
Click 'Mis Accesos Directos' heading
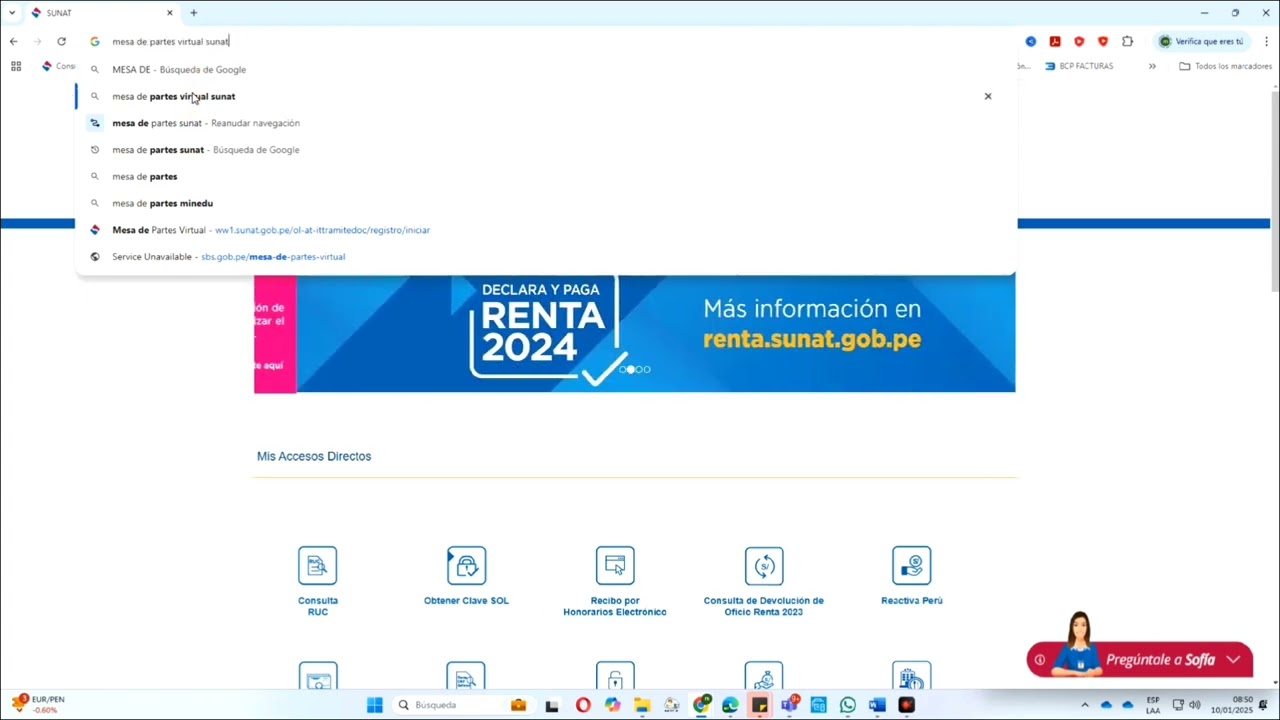[314, 456]
